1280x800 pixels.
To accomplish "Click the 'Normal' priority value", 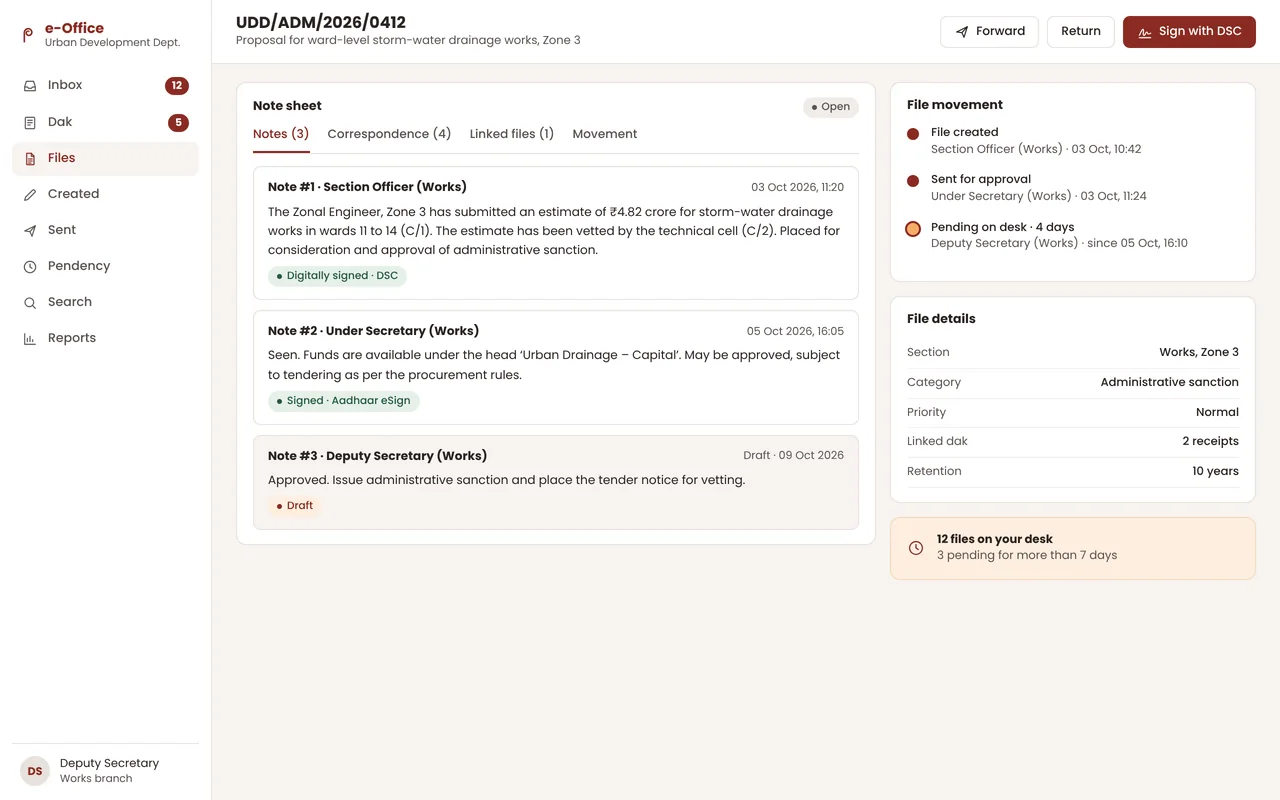I will point(1217,412).
